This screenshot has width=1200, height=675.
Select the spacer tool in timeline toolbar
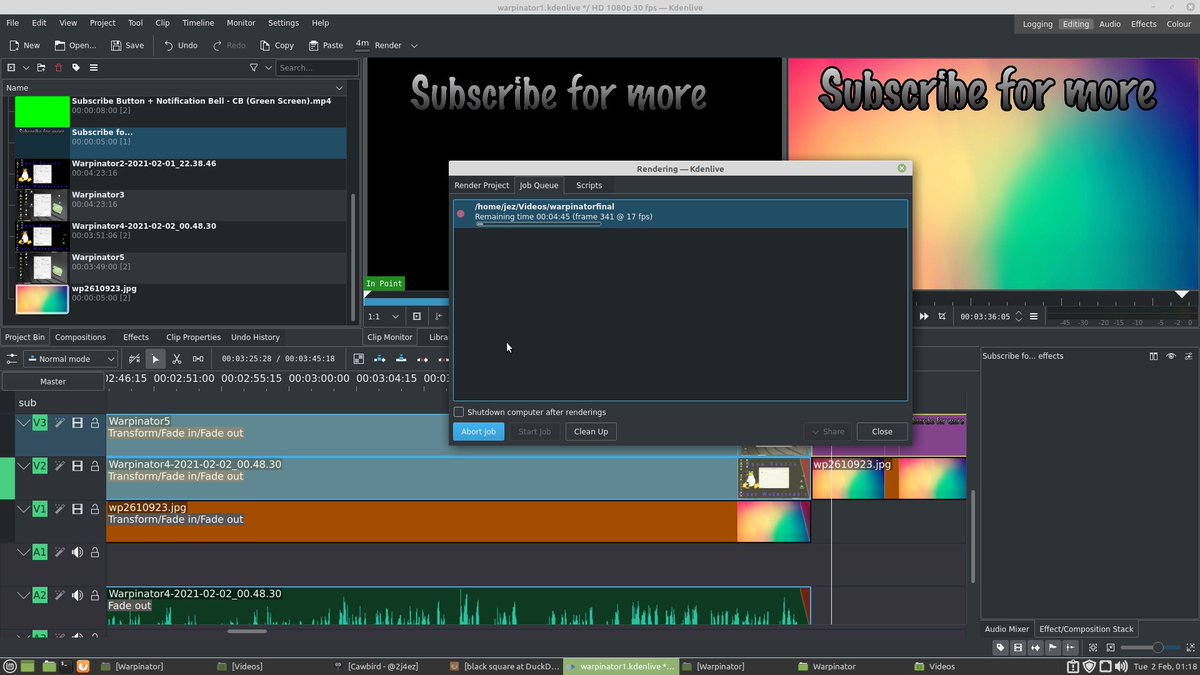(198, 359)
